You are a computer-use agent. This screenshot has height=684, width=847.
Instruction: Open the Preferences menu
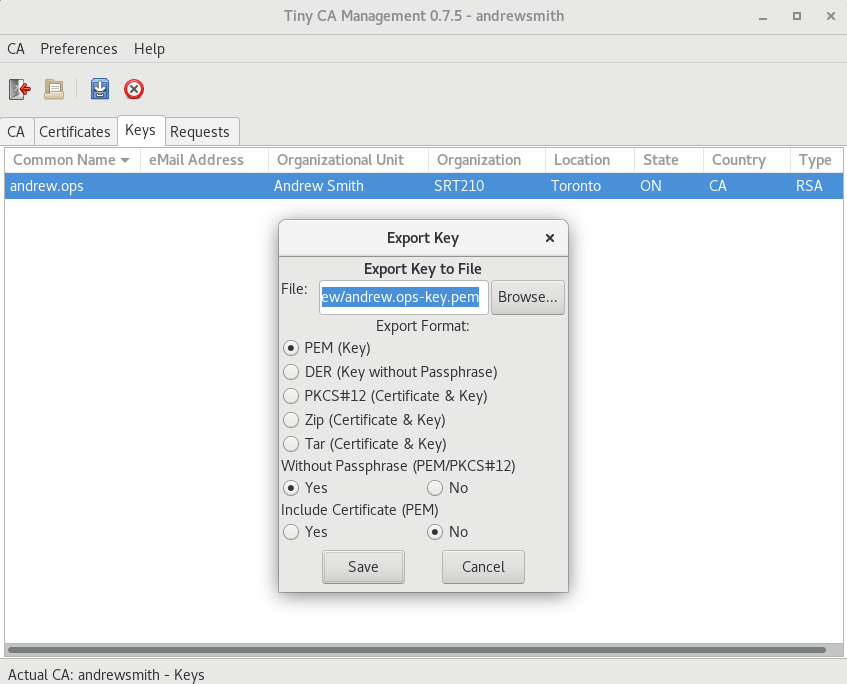(78, 49)
